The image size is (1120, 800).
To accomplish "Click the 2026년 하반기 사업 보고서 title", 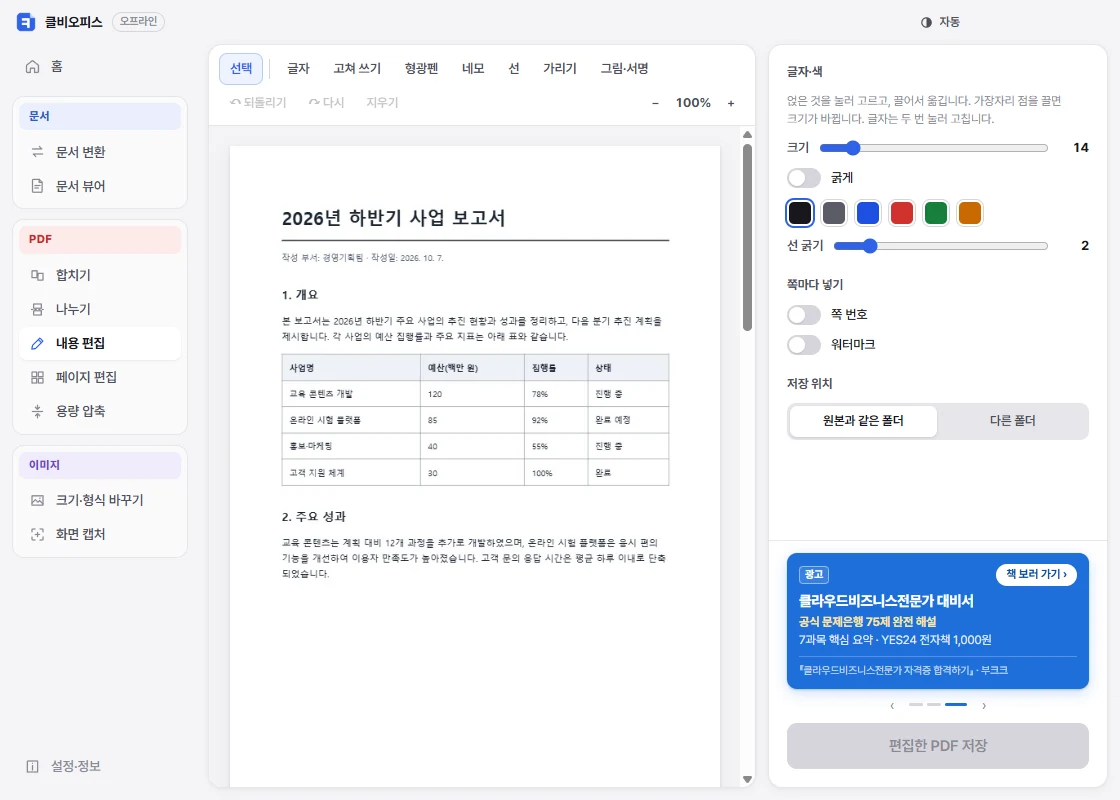I will tap(394, 218).
